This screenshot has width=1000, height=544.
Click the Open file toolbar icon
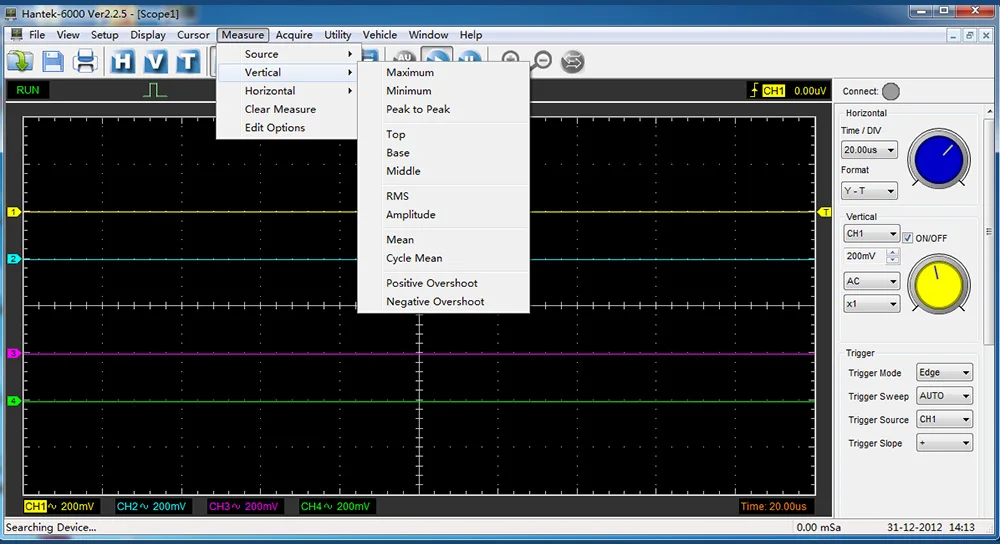click(x=20, y=61)
